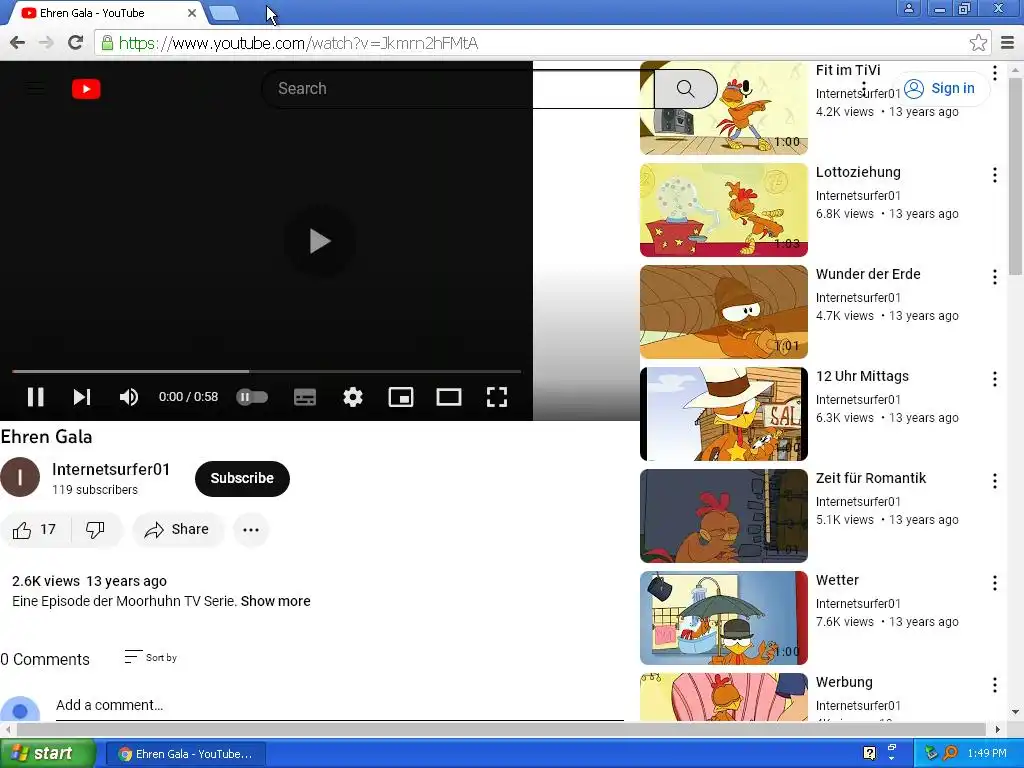Screen dimensions: 1024x768
Task: Open the Internetsurfer01 channel name link
Action: coord(111,470)
